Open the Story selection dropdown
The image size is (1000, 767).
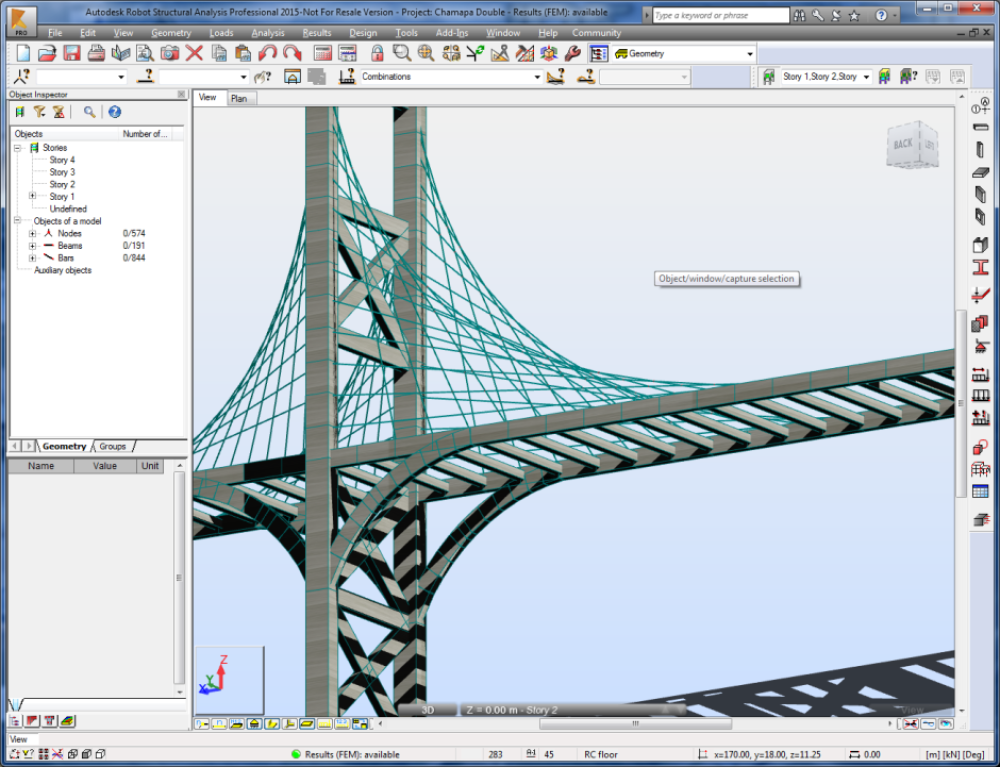(866, 77)
